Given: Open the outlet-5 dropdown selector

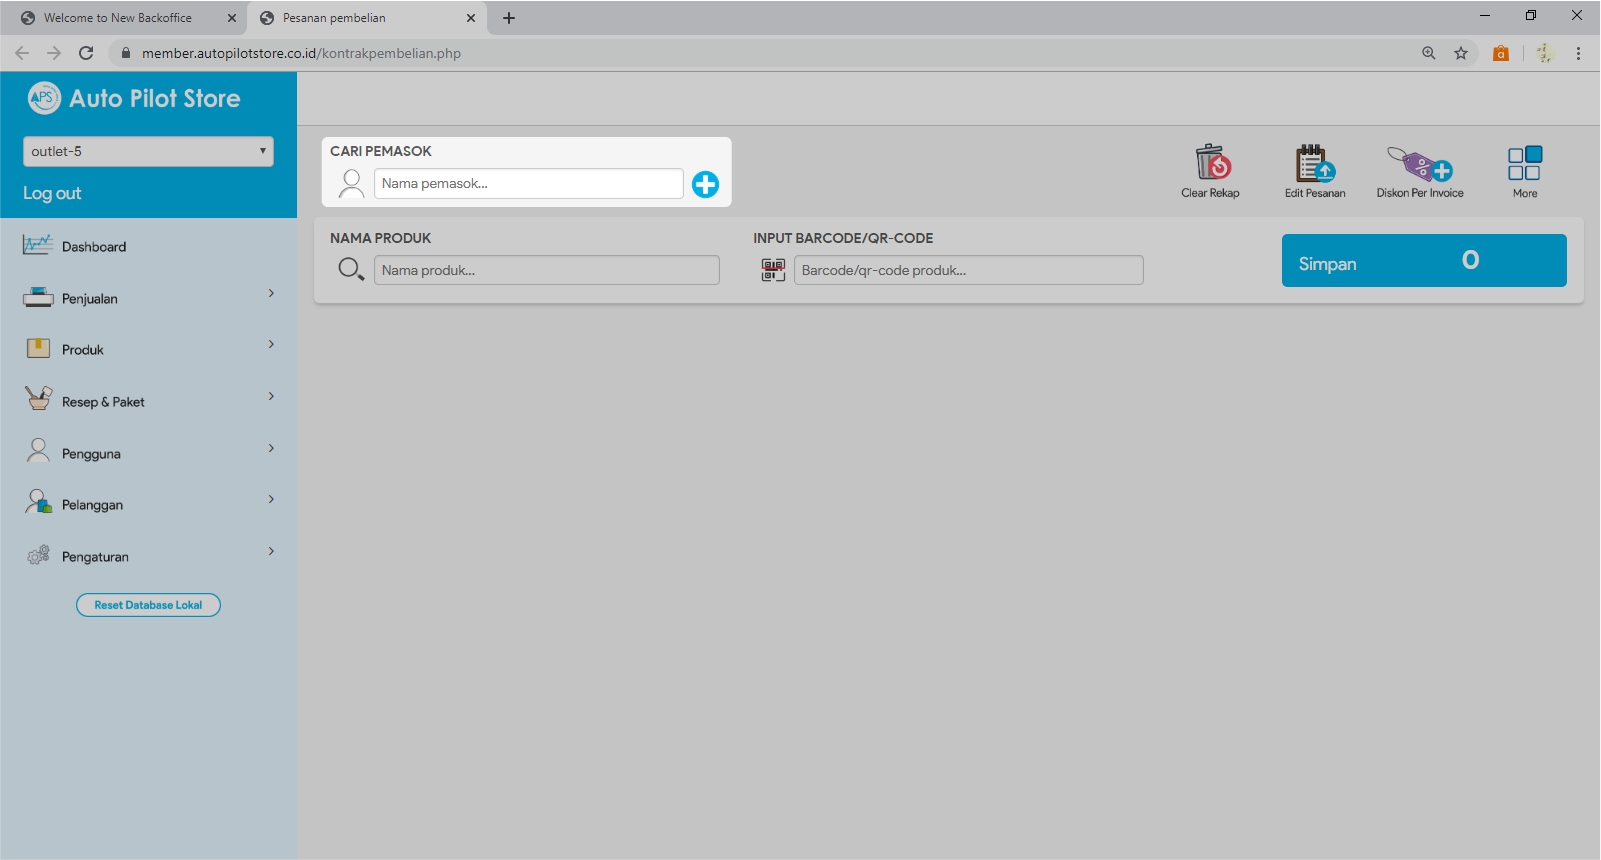Looking at the screenshot, I should pyautogui.click(x=148, y=151).
